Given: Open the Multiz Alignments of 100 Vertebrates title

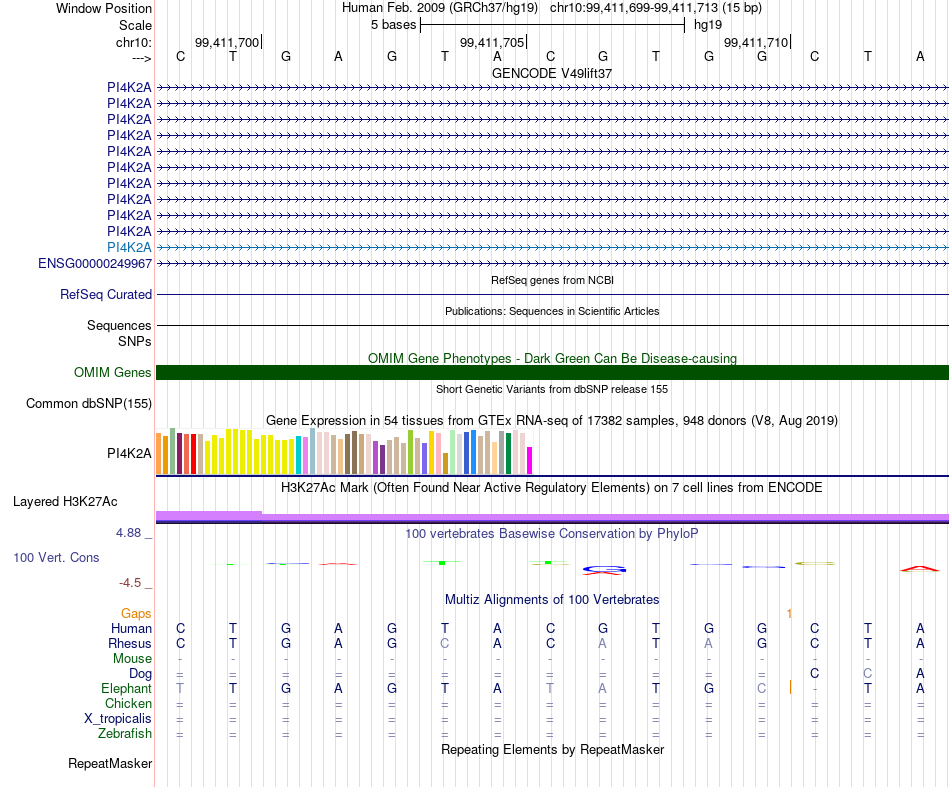Looking at the screenshot, I should [x=552, y=600].
